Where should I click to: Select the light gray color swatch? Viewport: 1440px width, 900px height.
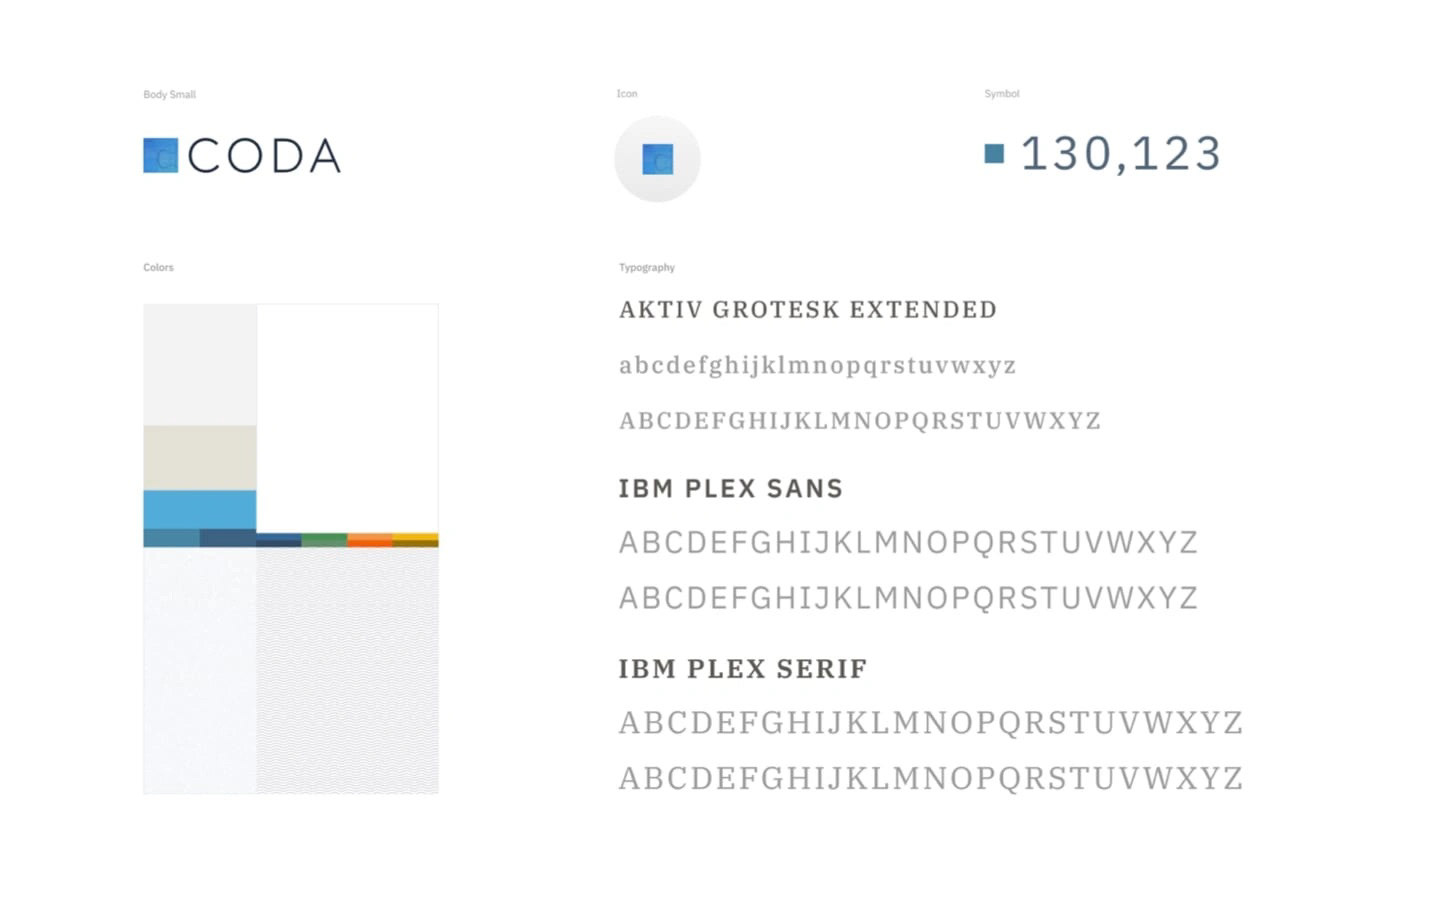[200, 365]
